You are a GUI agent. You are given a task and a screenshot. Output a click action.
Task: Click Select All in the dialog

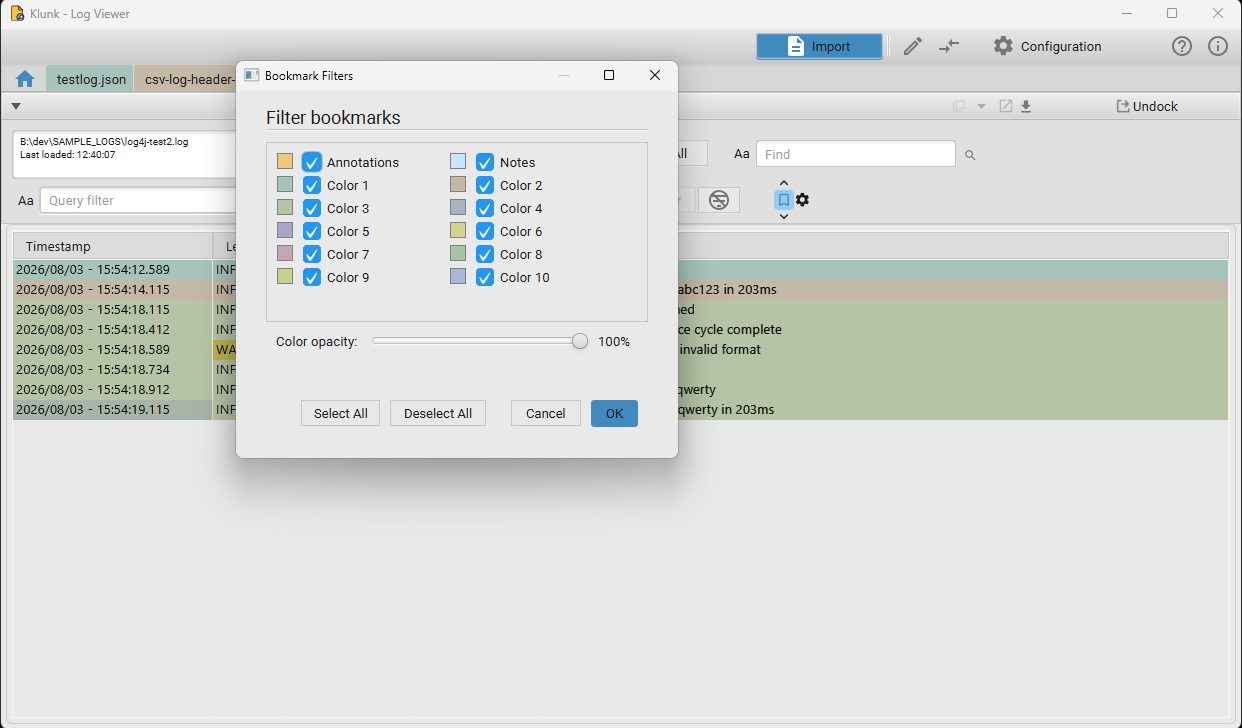[340, 413]
